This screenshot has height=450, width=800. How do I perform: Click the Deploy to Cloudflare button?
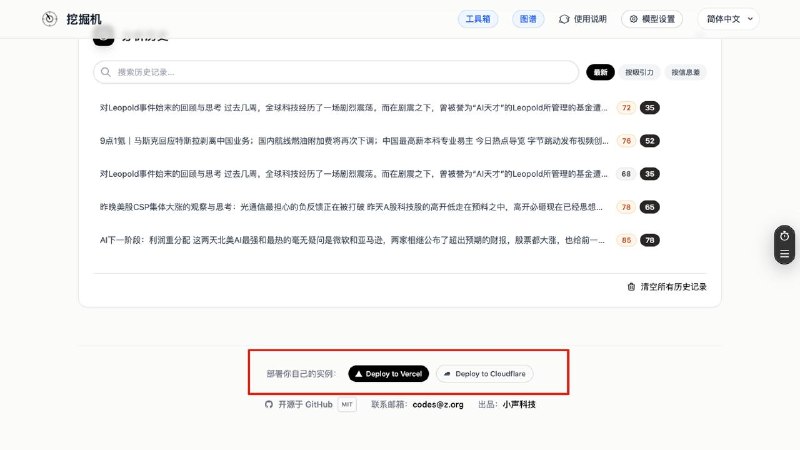tap(485, 374)
